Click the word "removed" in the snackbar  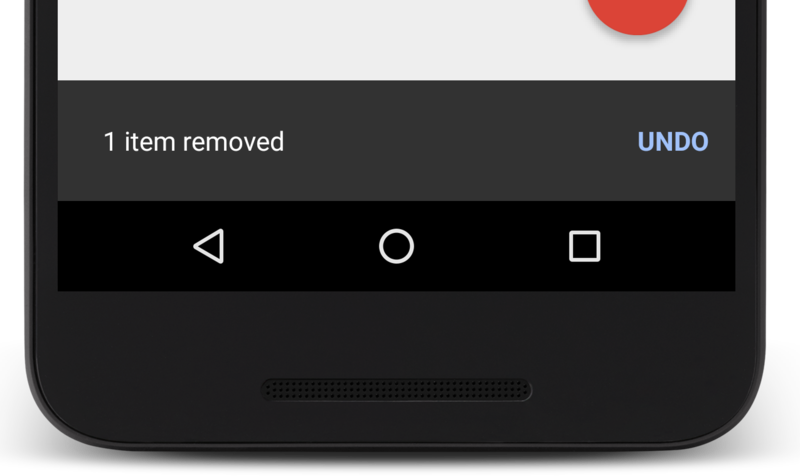pos(233,142)
